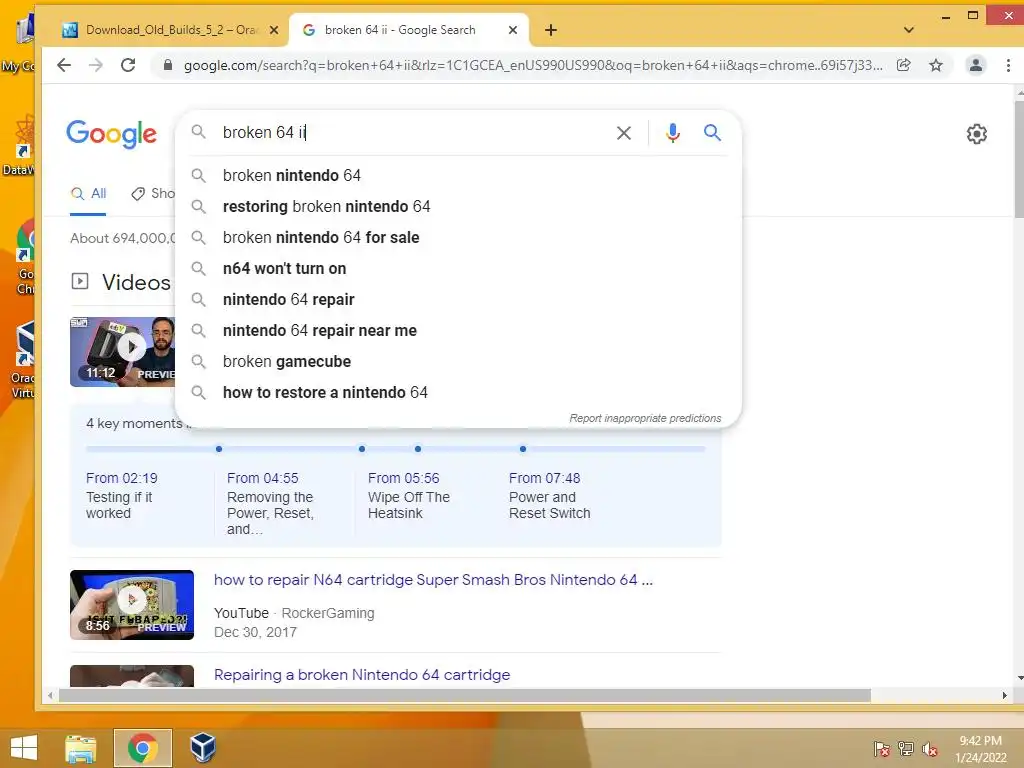Click the vertical scrollbar thumb
1024x768 pixels.
tap(1019, 159)
